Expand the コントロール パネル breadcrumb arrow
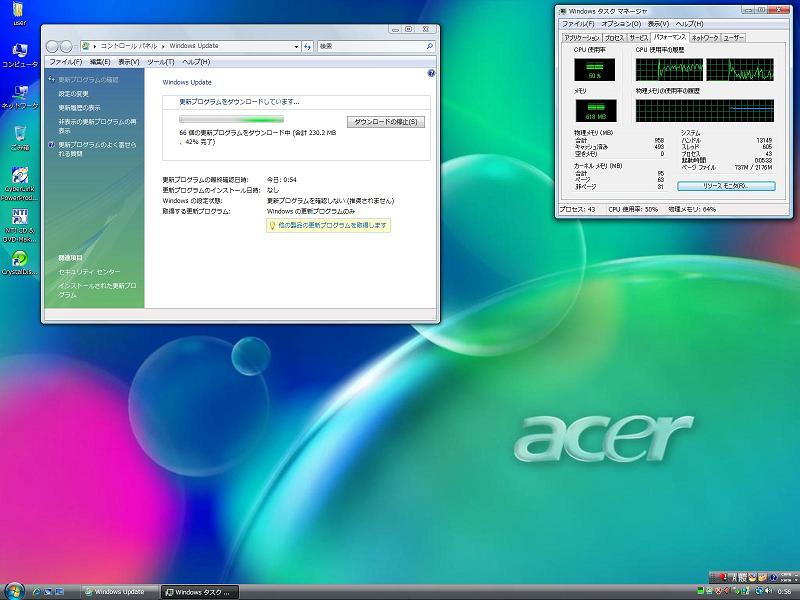The image size is (800, 600). coord(162,46)
